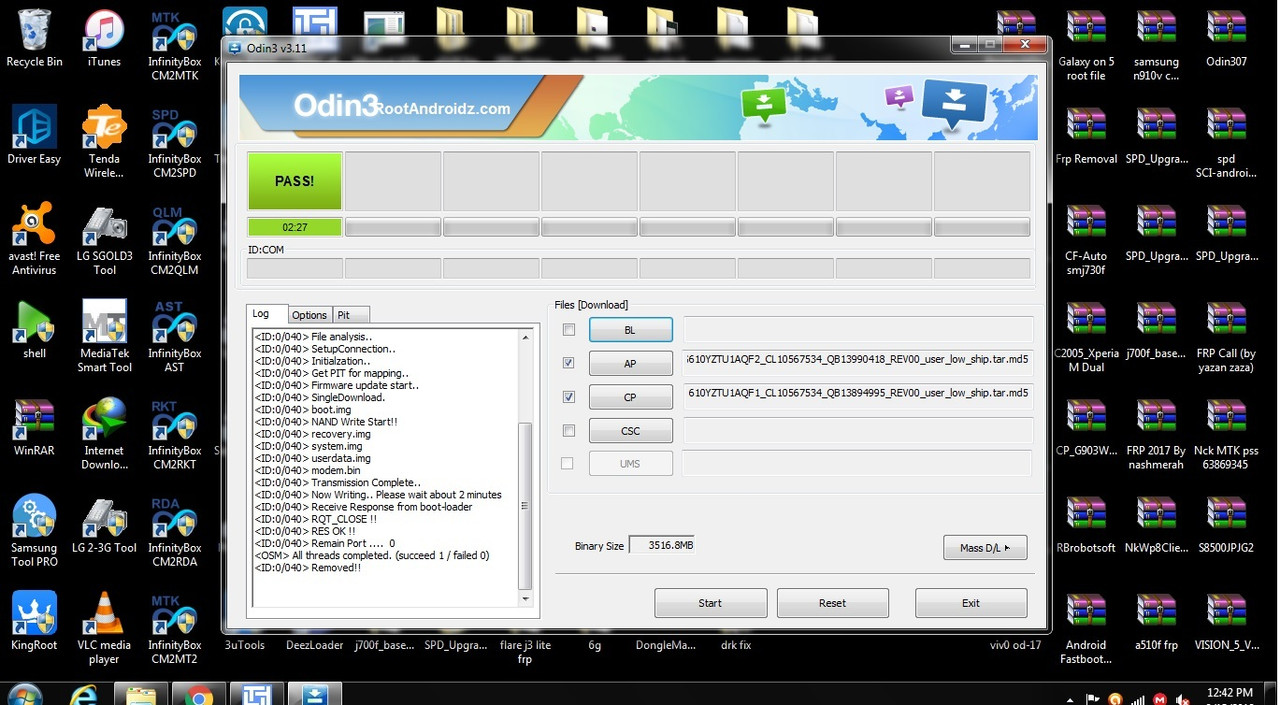Launch avast! Free Antivirus
1280x705 pixels.
(34, 240)
